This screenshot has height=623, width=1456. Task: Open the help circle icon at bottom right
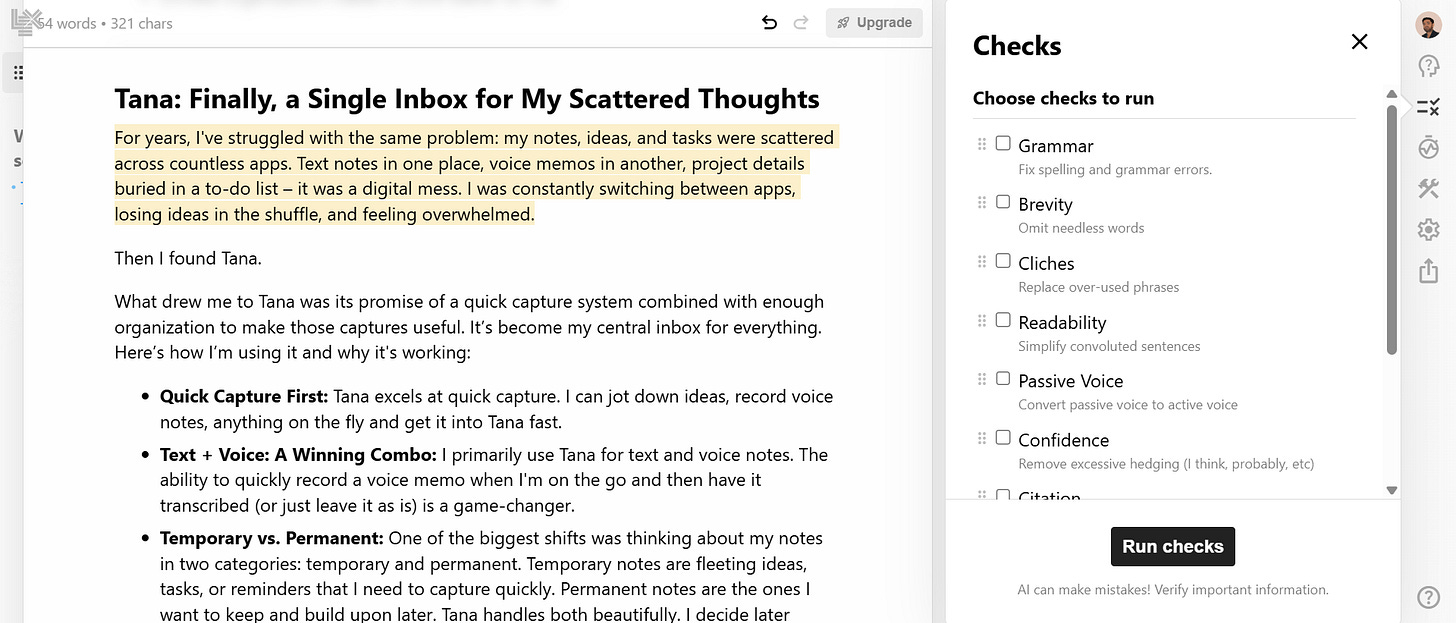(1429, 598)
